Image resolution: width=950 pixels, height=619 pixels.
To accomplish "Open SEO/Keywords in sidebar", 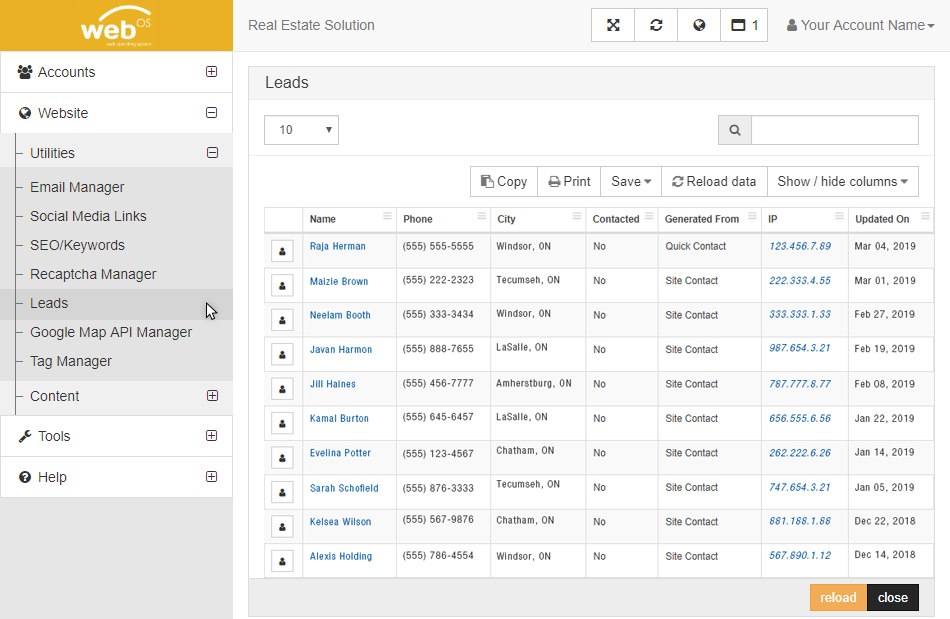I will point(78,245).
